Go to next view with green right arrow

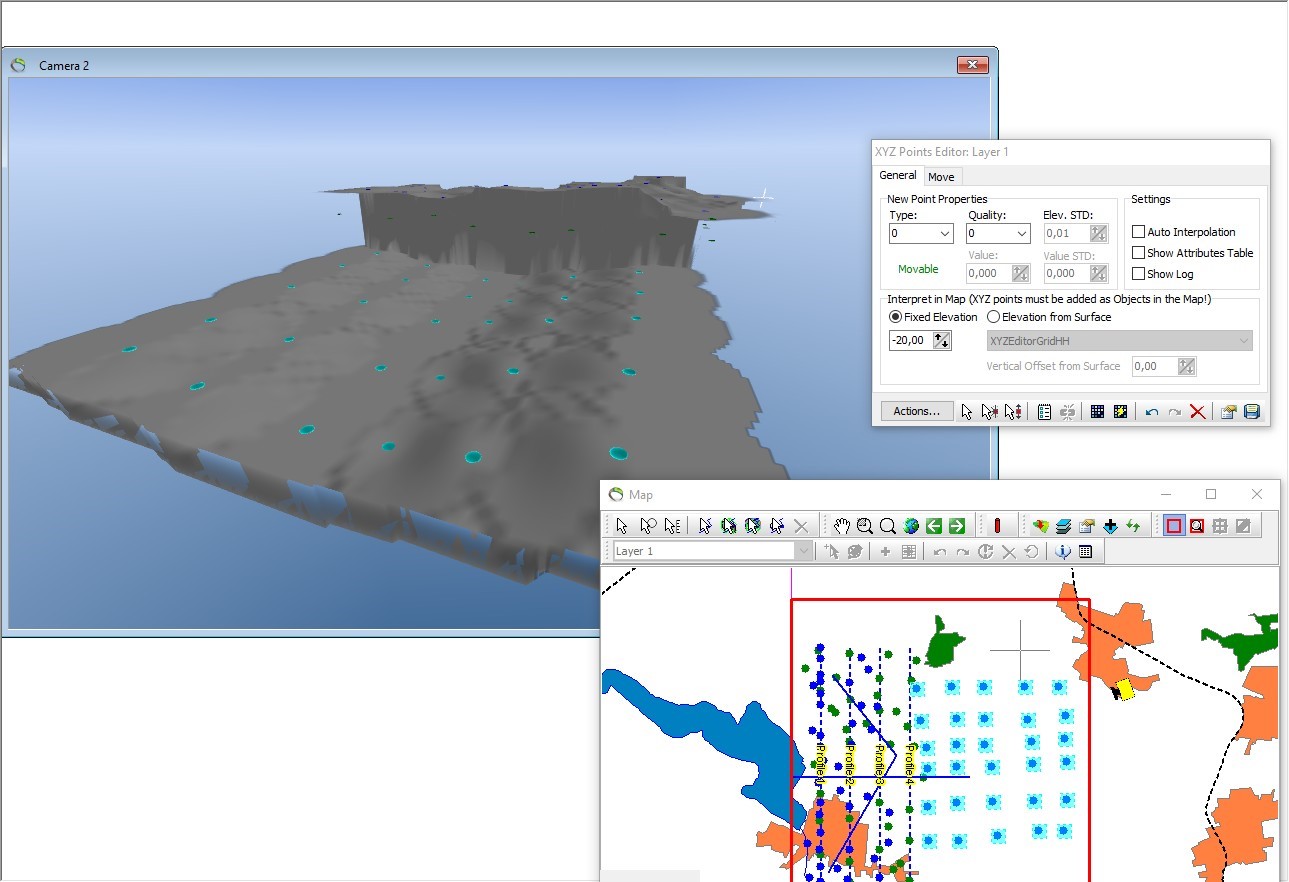click(957, 526)
